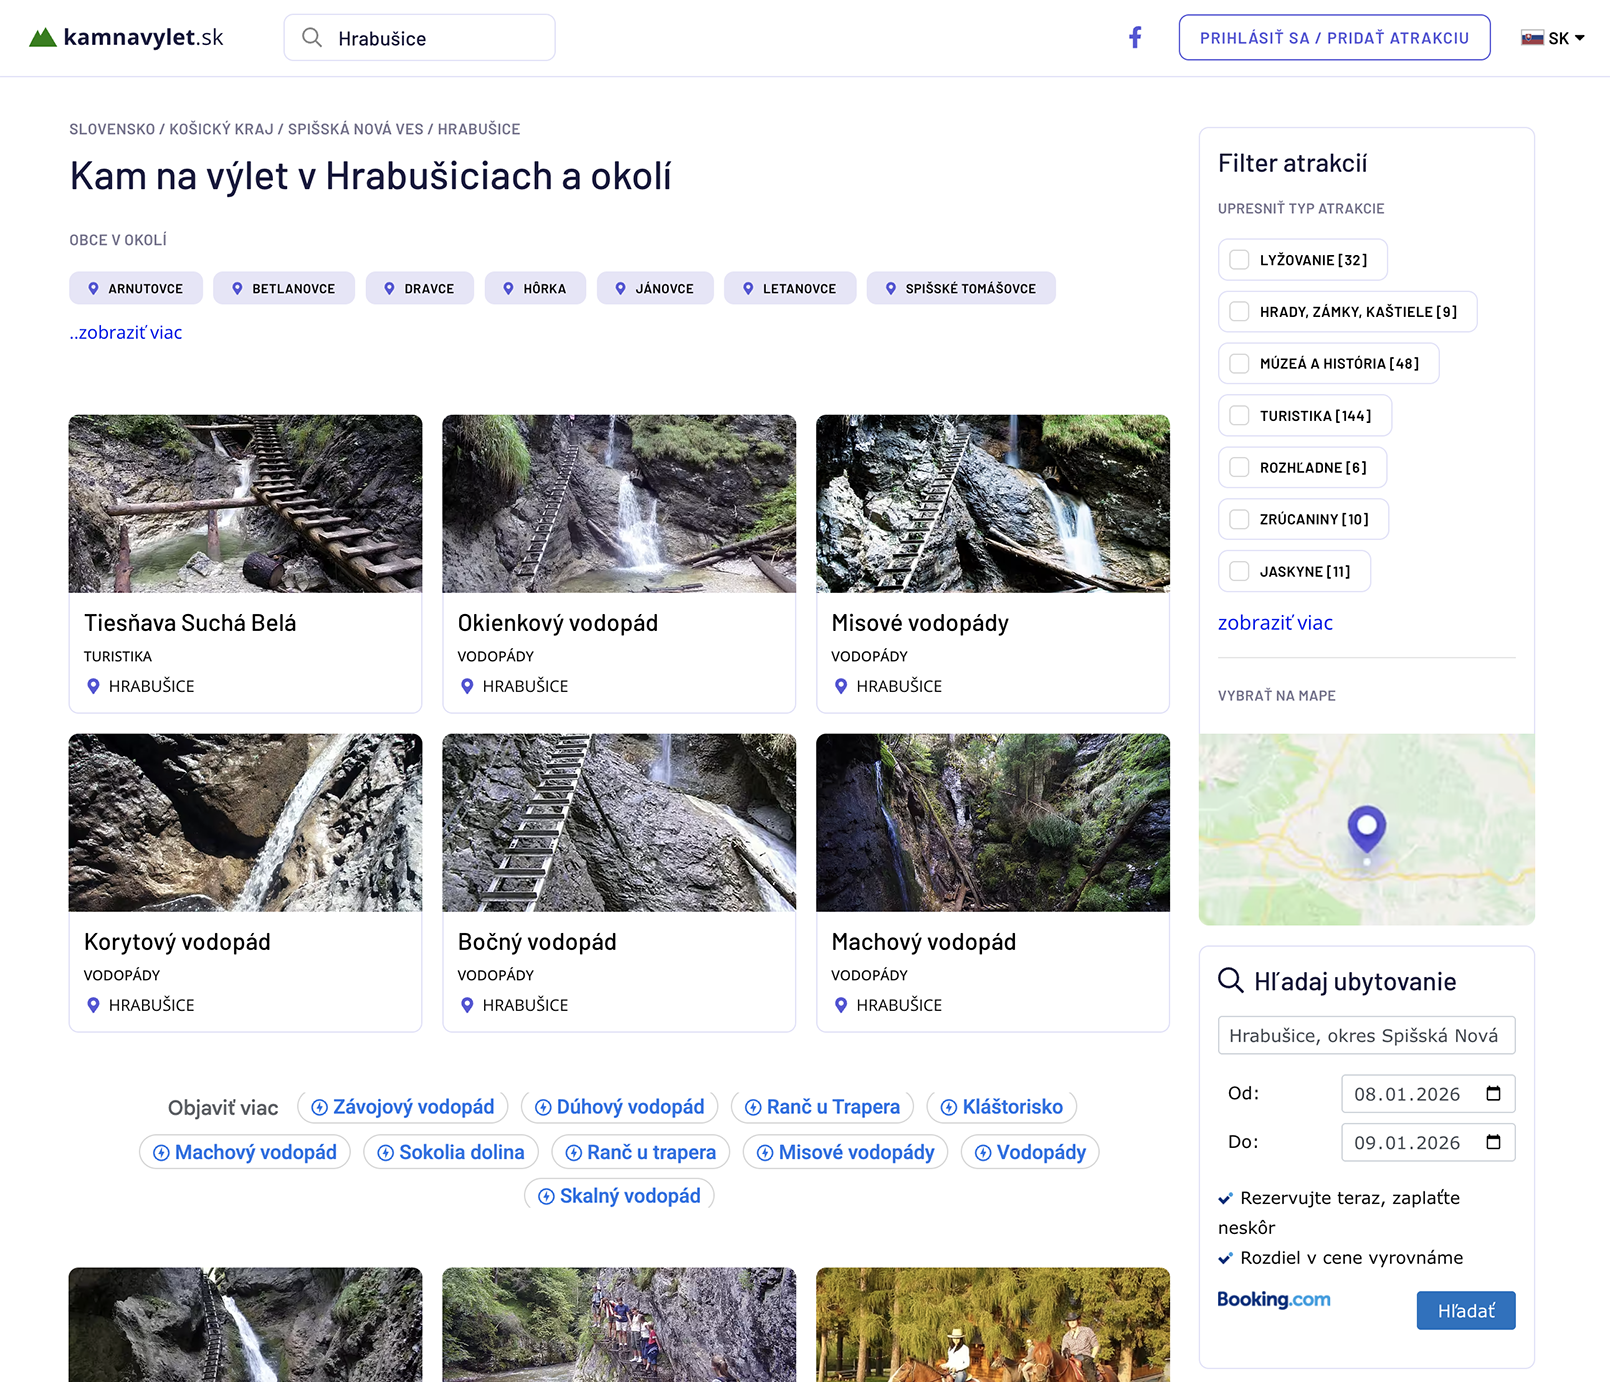Go to Spišská Nová Ves breadcrumb
Image resolution: width=1610 pixels, height=1382 pixels.
tap(356, 129)
